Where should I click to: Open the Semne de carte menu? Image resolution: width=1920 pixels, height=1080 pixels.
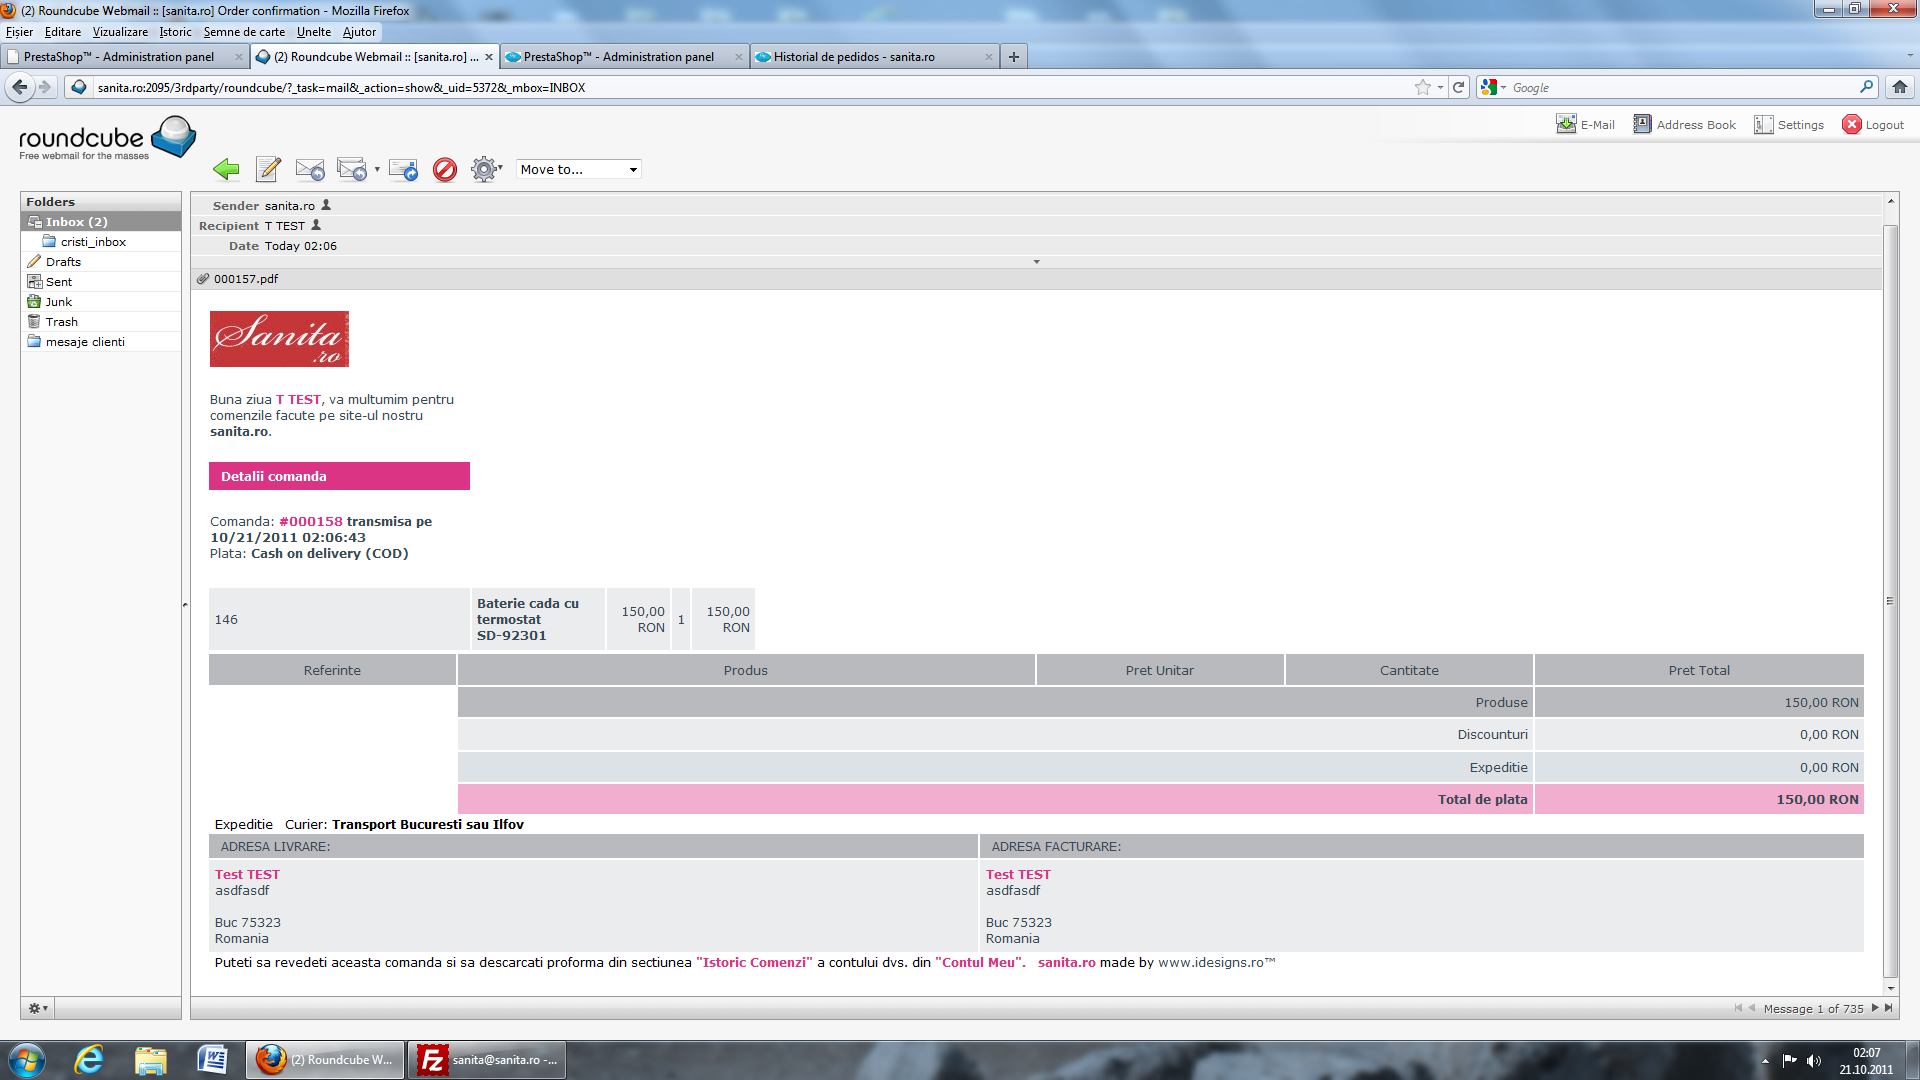[x=244, y=32]
